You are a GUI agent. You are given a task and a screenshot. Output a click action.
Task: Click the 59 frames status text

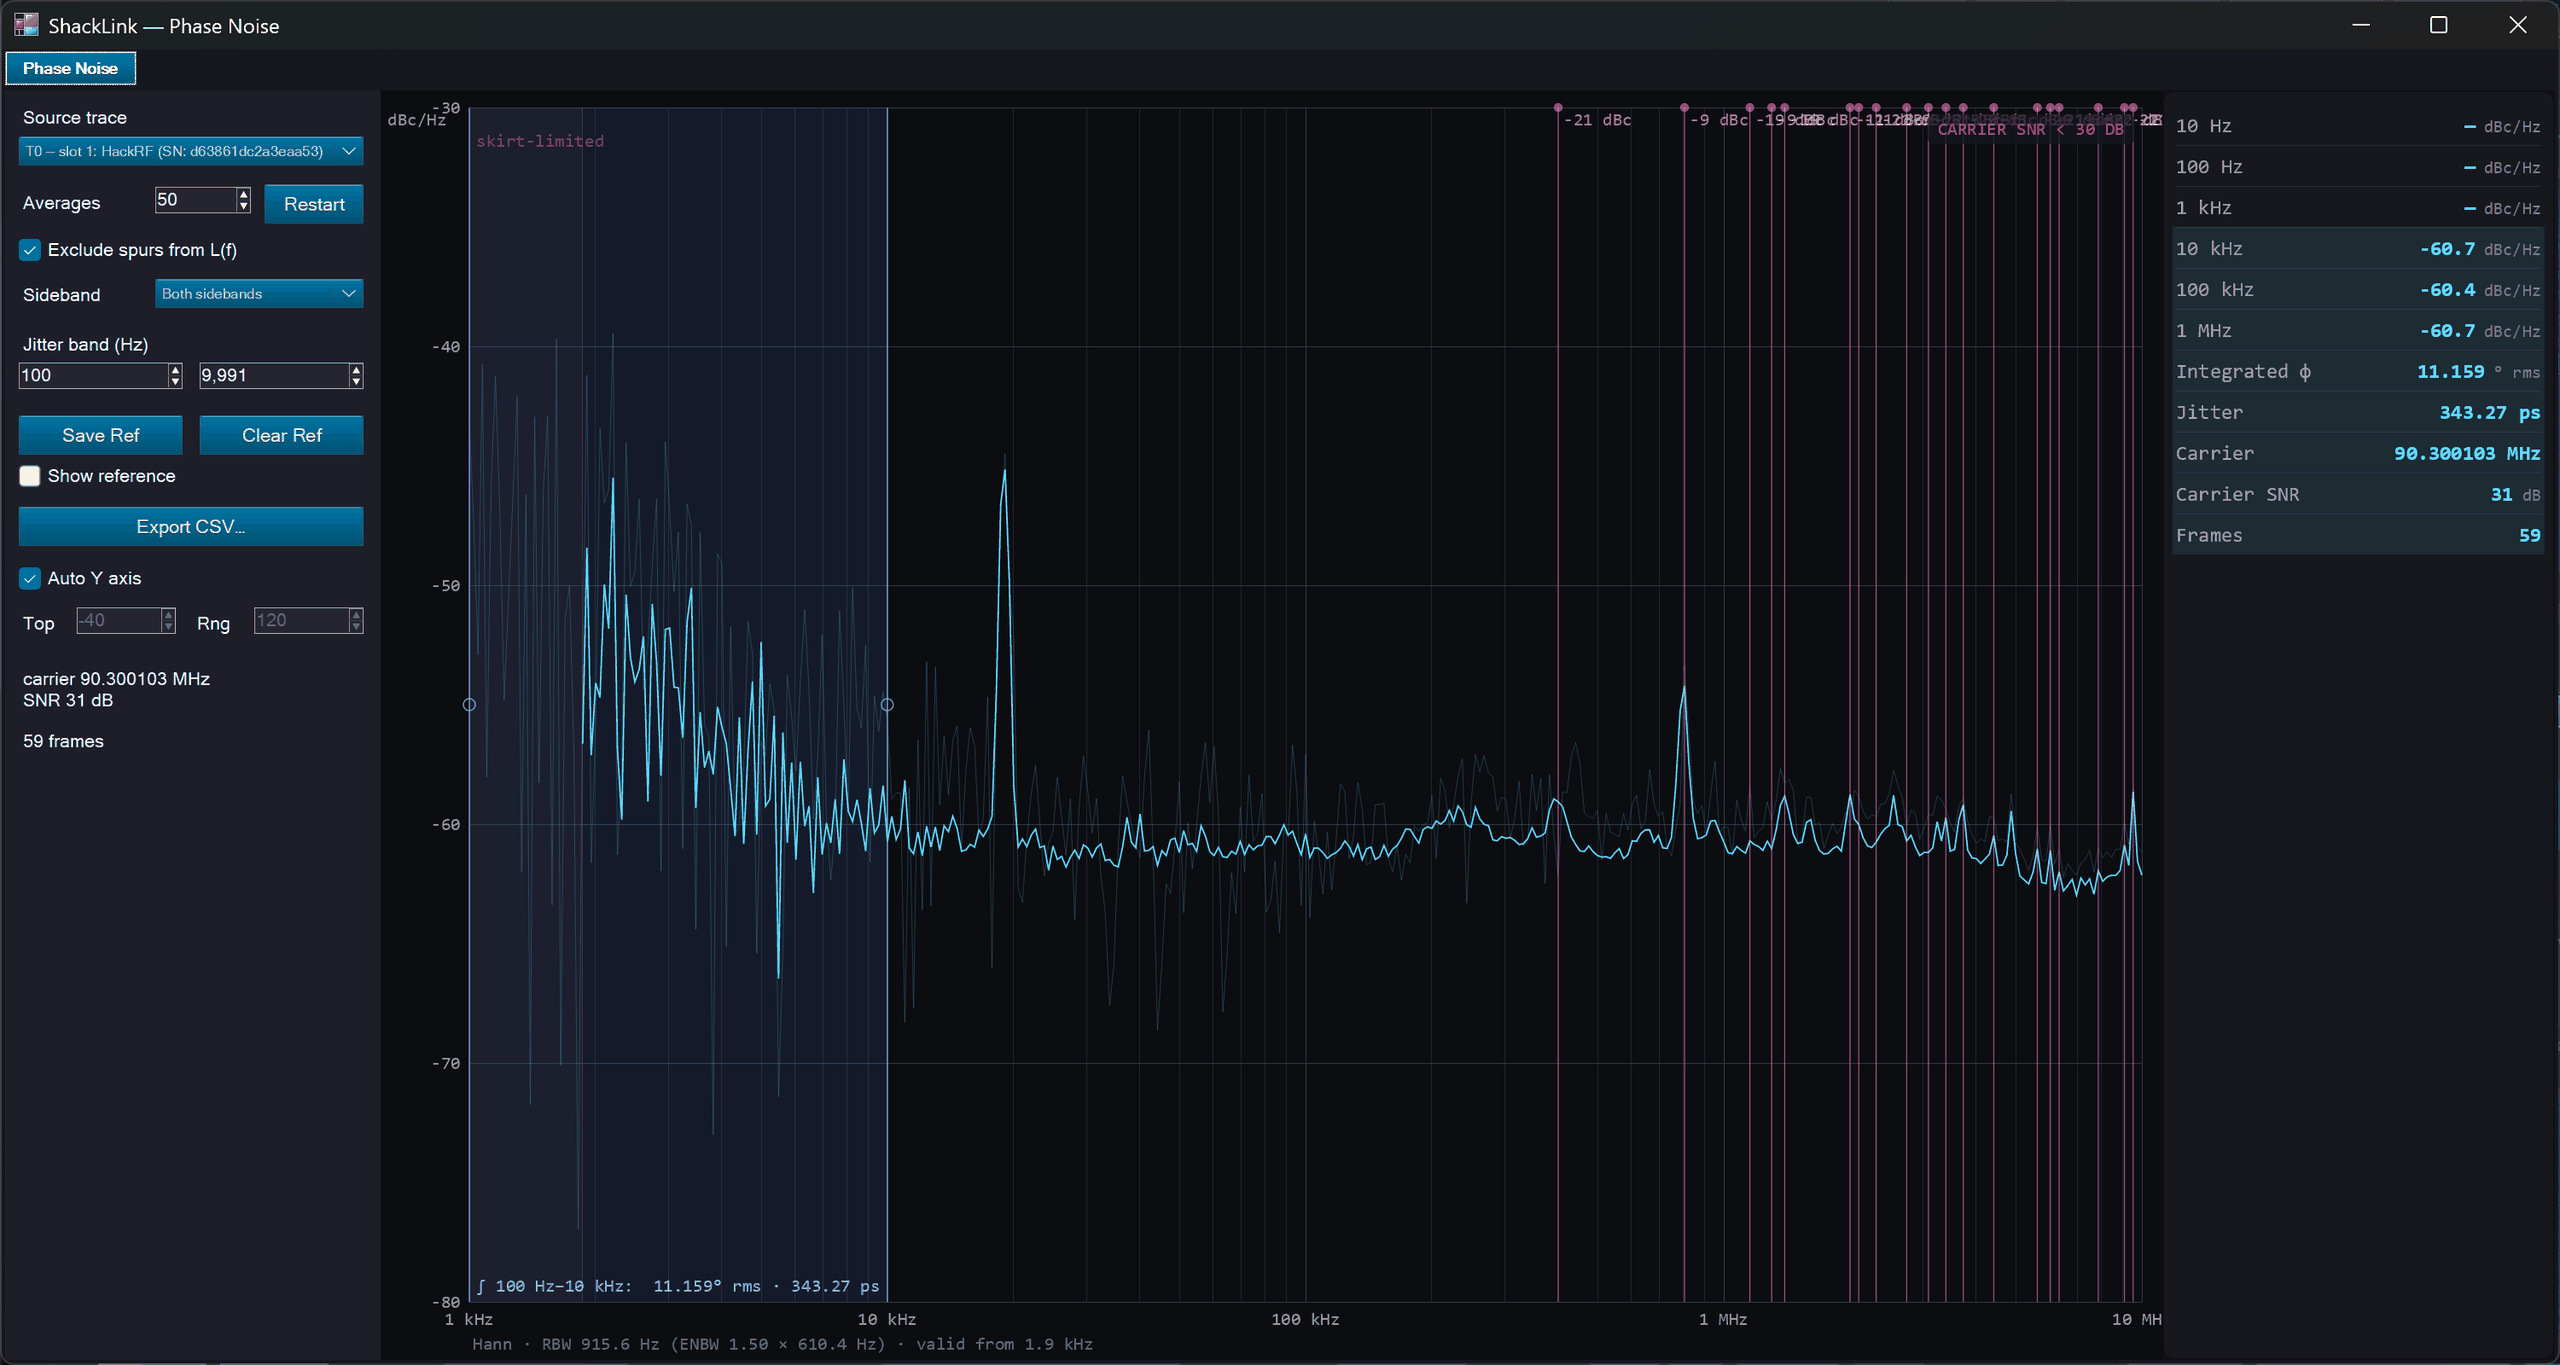pyautogui.click(x=63, y=741)
